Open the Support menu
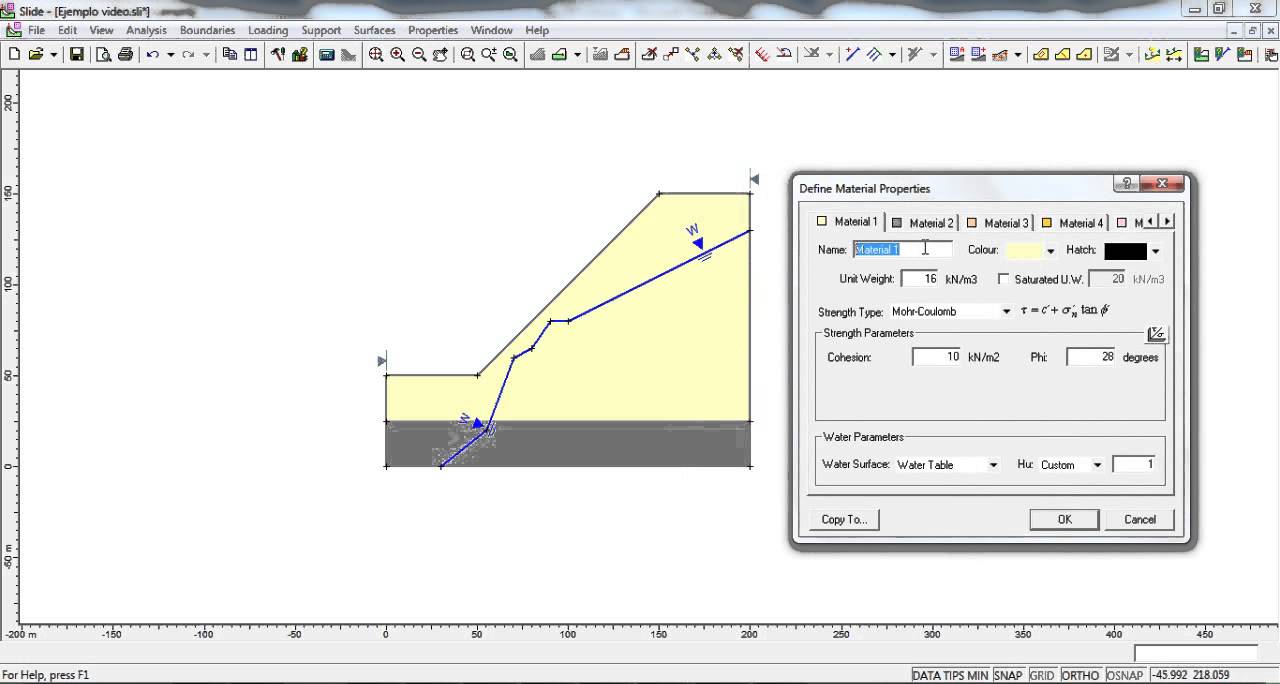The height and width of the screenshot is (684, 1280). coord(321,30)
